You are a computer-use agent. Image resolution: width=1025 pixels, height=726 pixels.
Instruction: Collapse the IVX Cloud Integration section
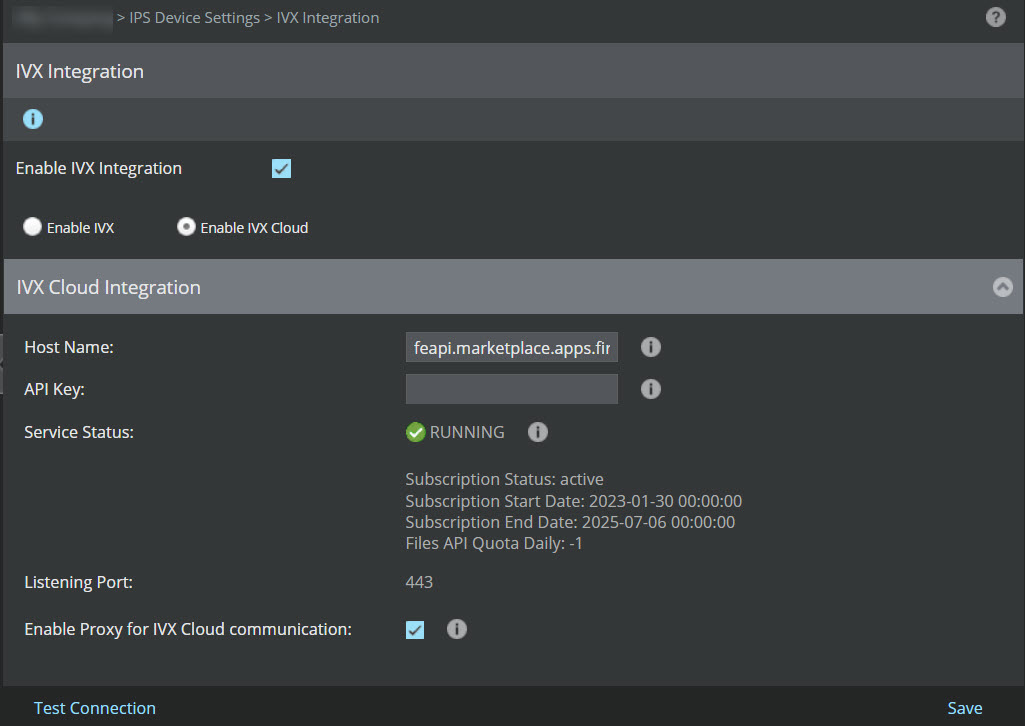coord(1002,287)
